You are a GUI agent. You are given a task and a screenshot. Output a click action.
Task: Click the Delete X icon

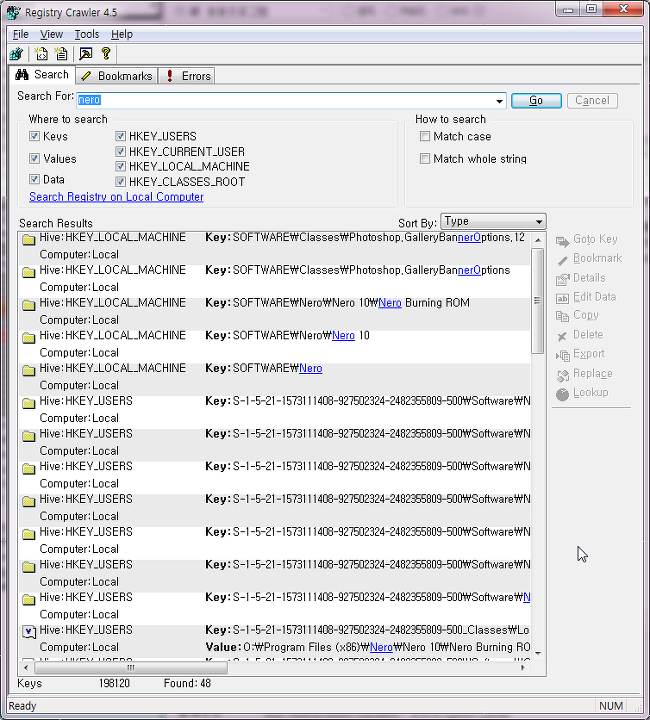point(562,337)
